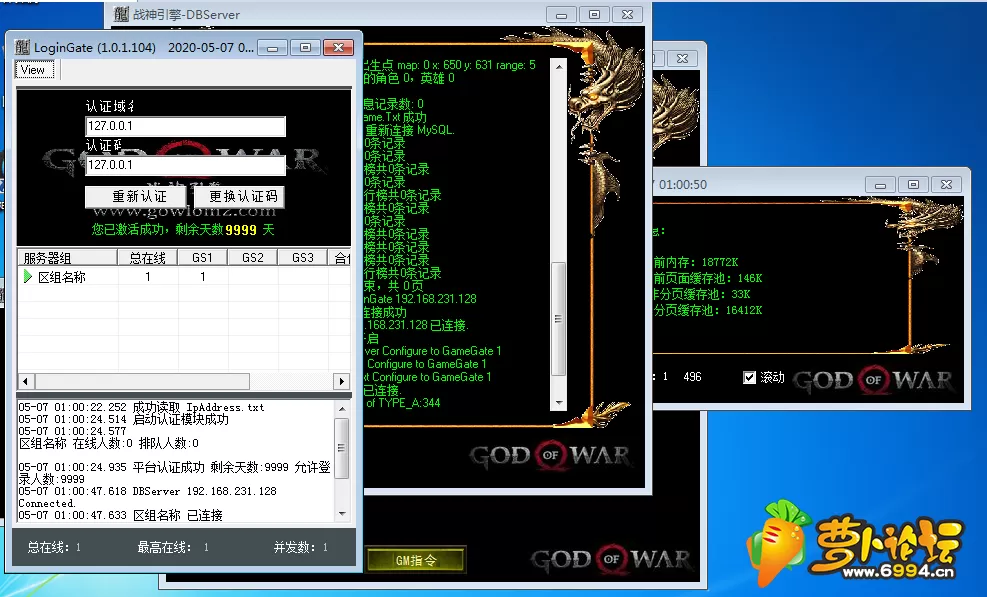Click the LoginGate log scroll-down arrow

342,514
